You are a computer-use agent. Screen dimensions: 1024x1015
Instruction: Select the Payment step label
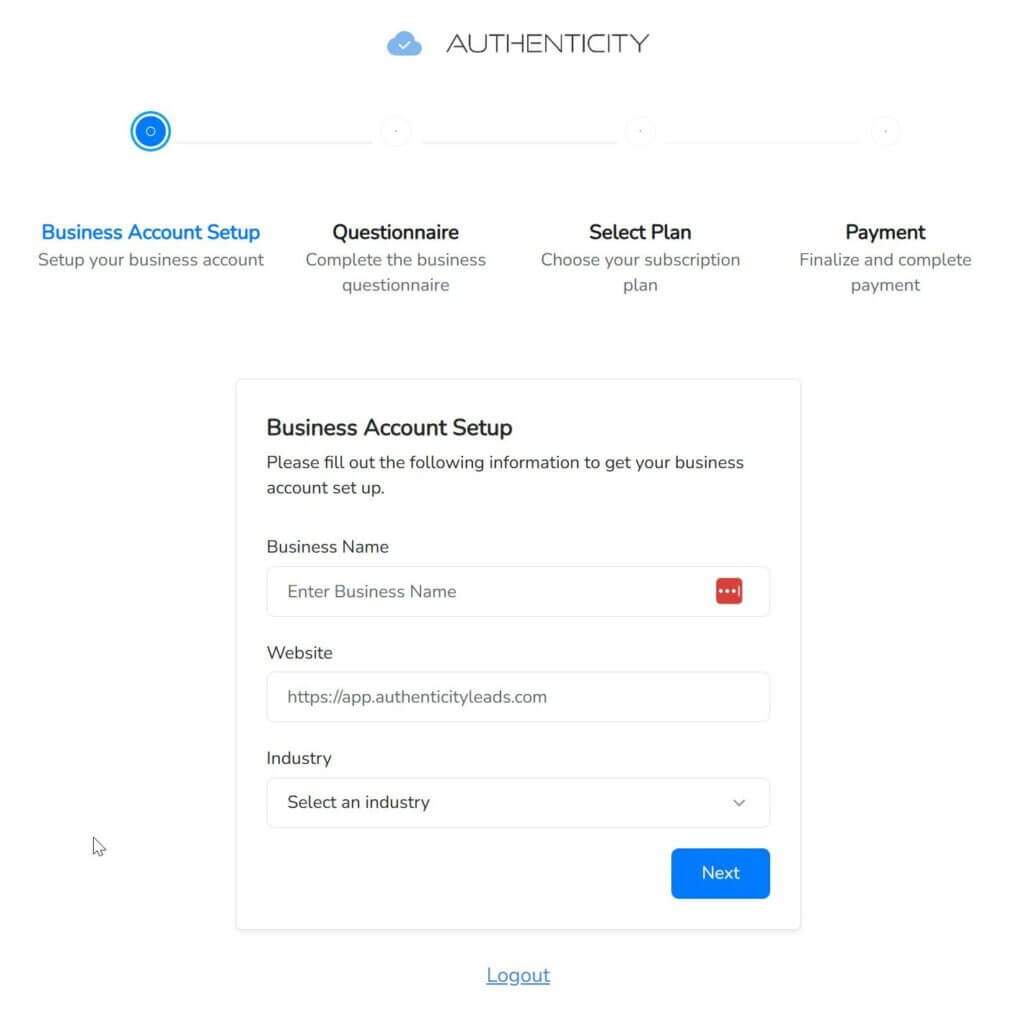885,232
